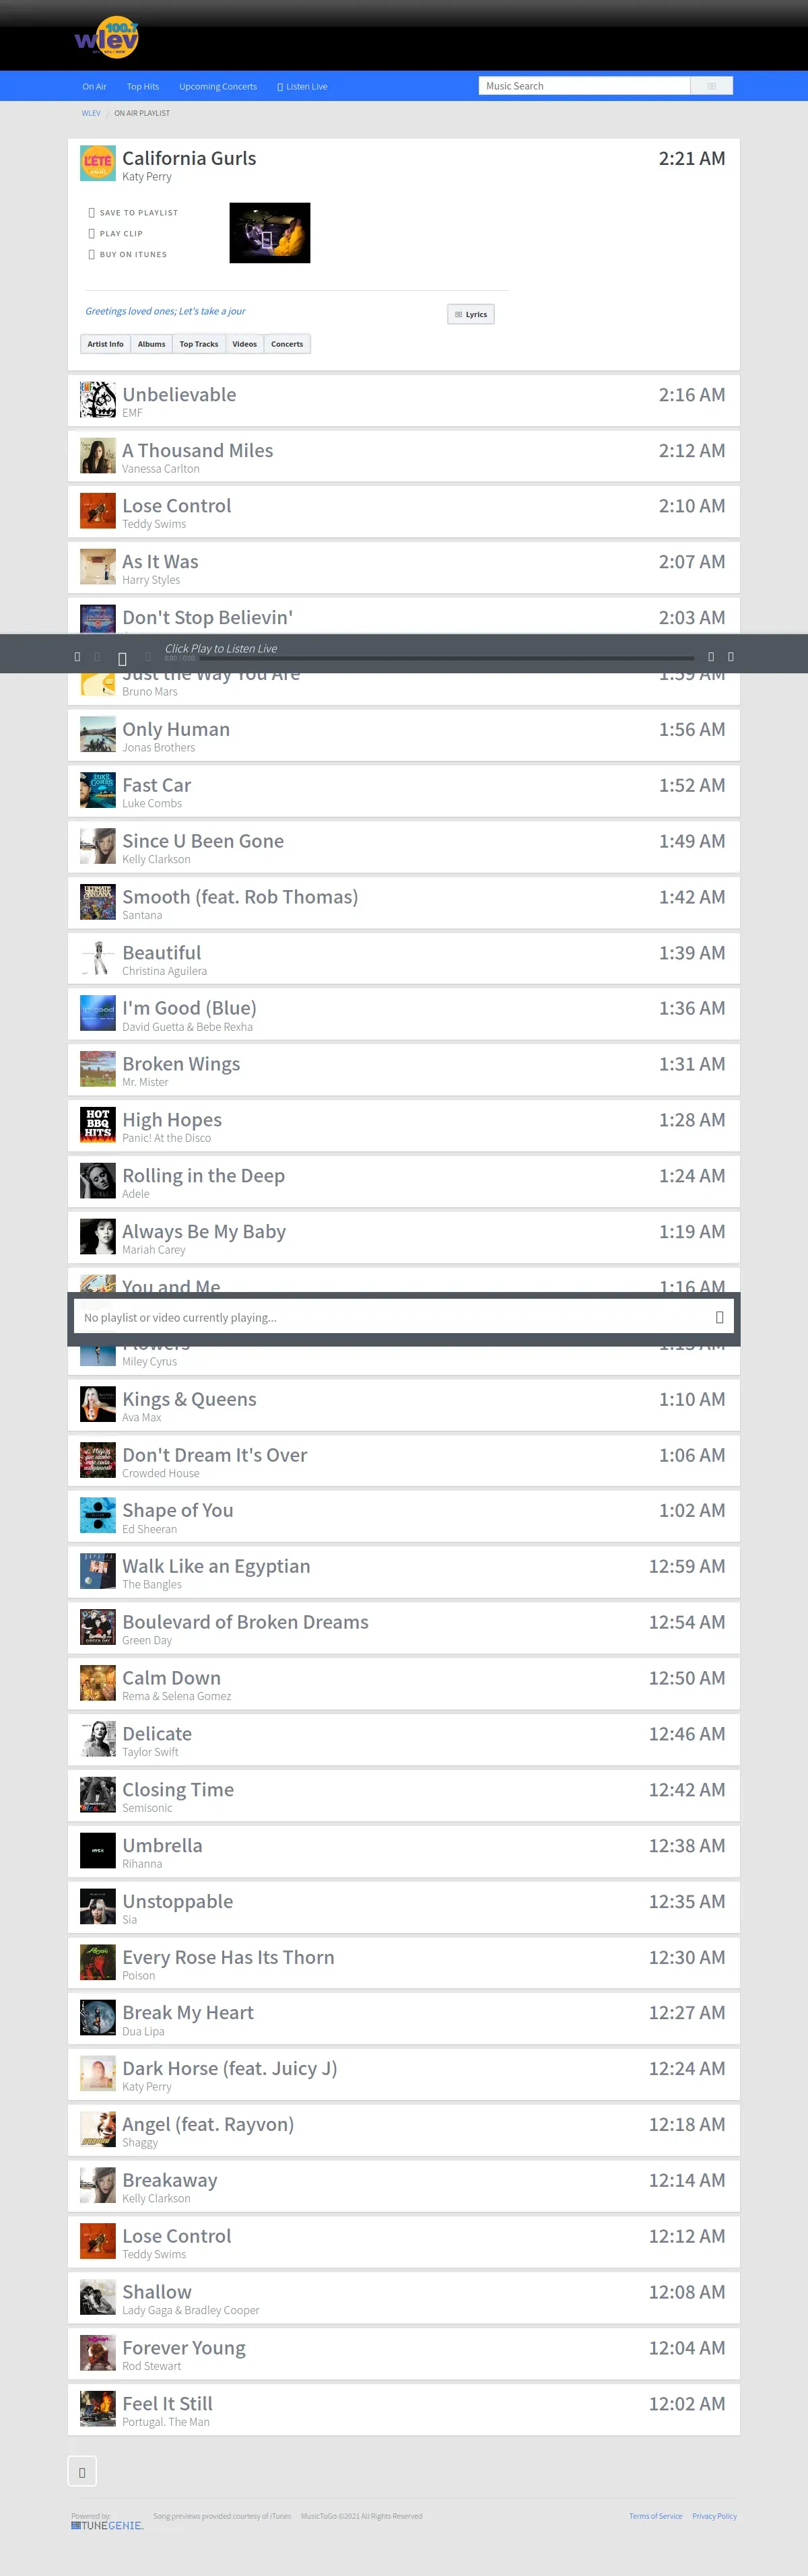Click the large play button in player bar

[122, 658]
